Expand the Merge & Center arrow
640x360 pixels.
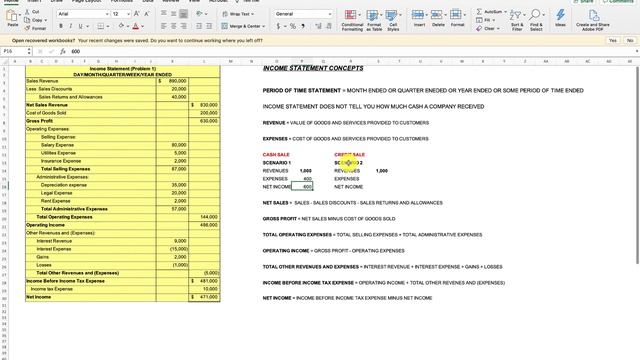click(264, 26)
